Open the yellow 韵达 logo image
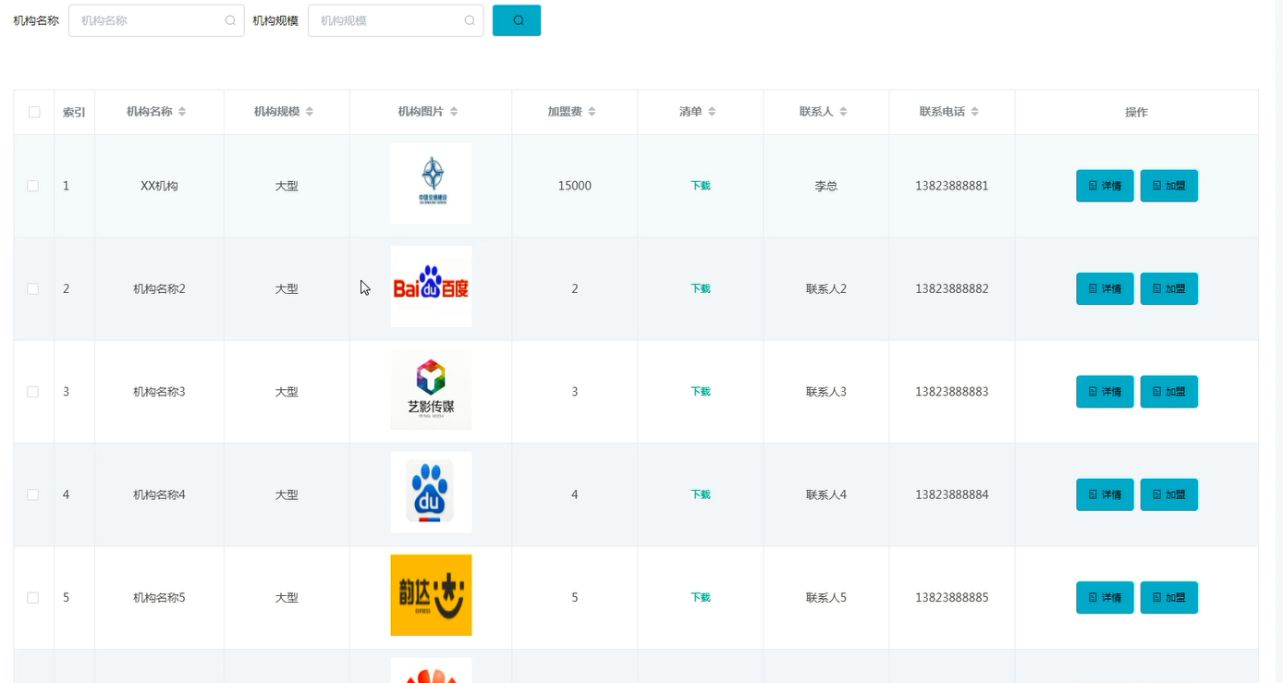The image size is (1283, 683). click(431, 596)
